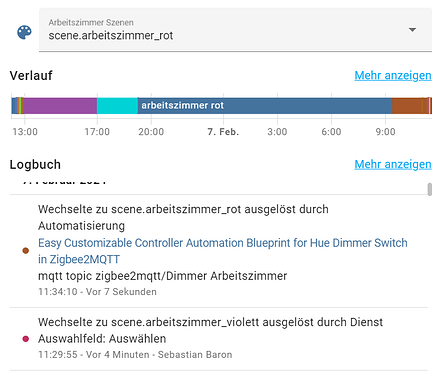
Task: Select the scene.arbeitszimmer_rot combo box field
Action: coord(235,30)
